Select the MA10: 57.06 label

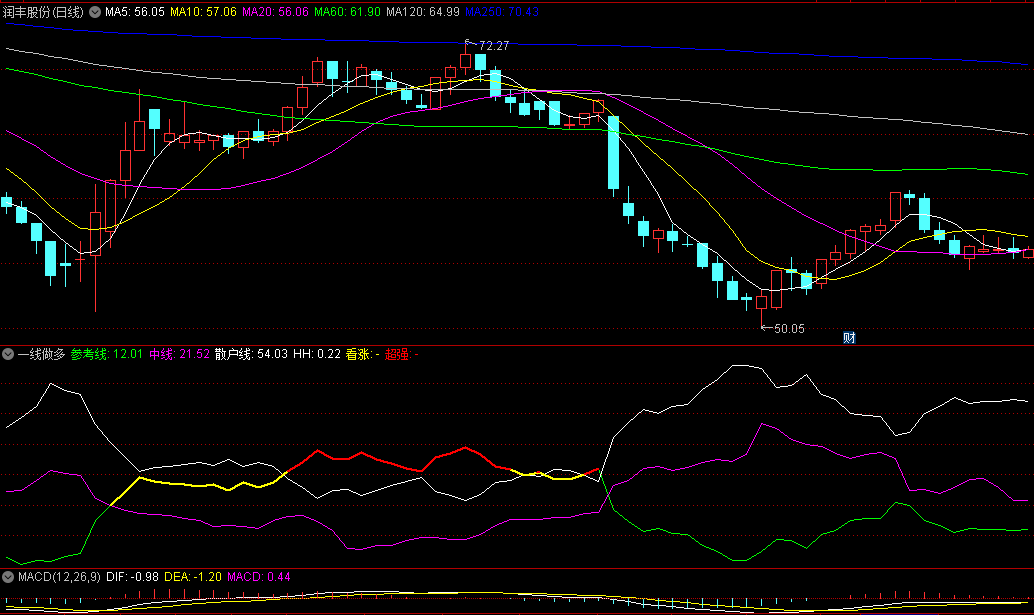[203, 12]
